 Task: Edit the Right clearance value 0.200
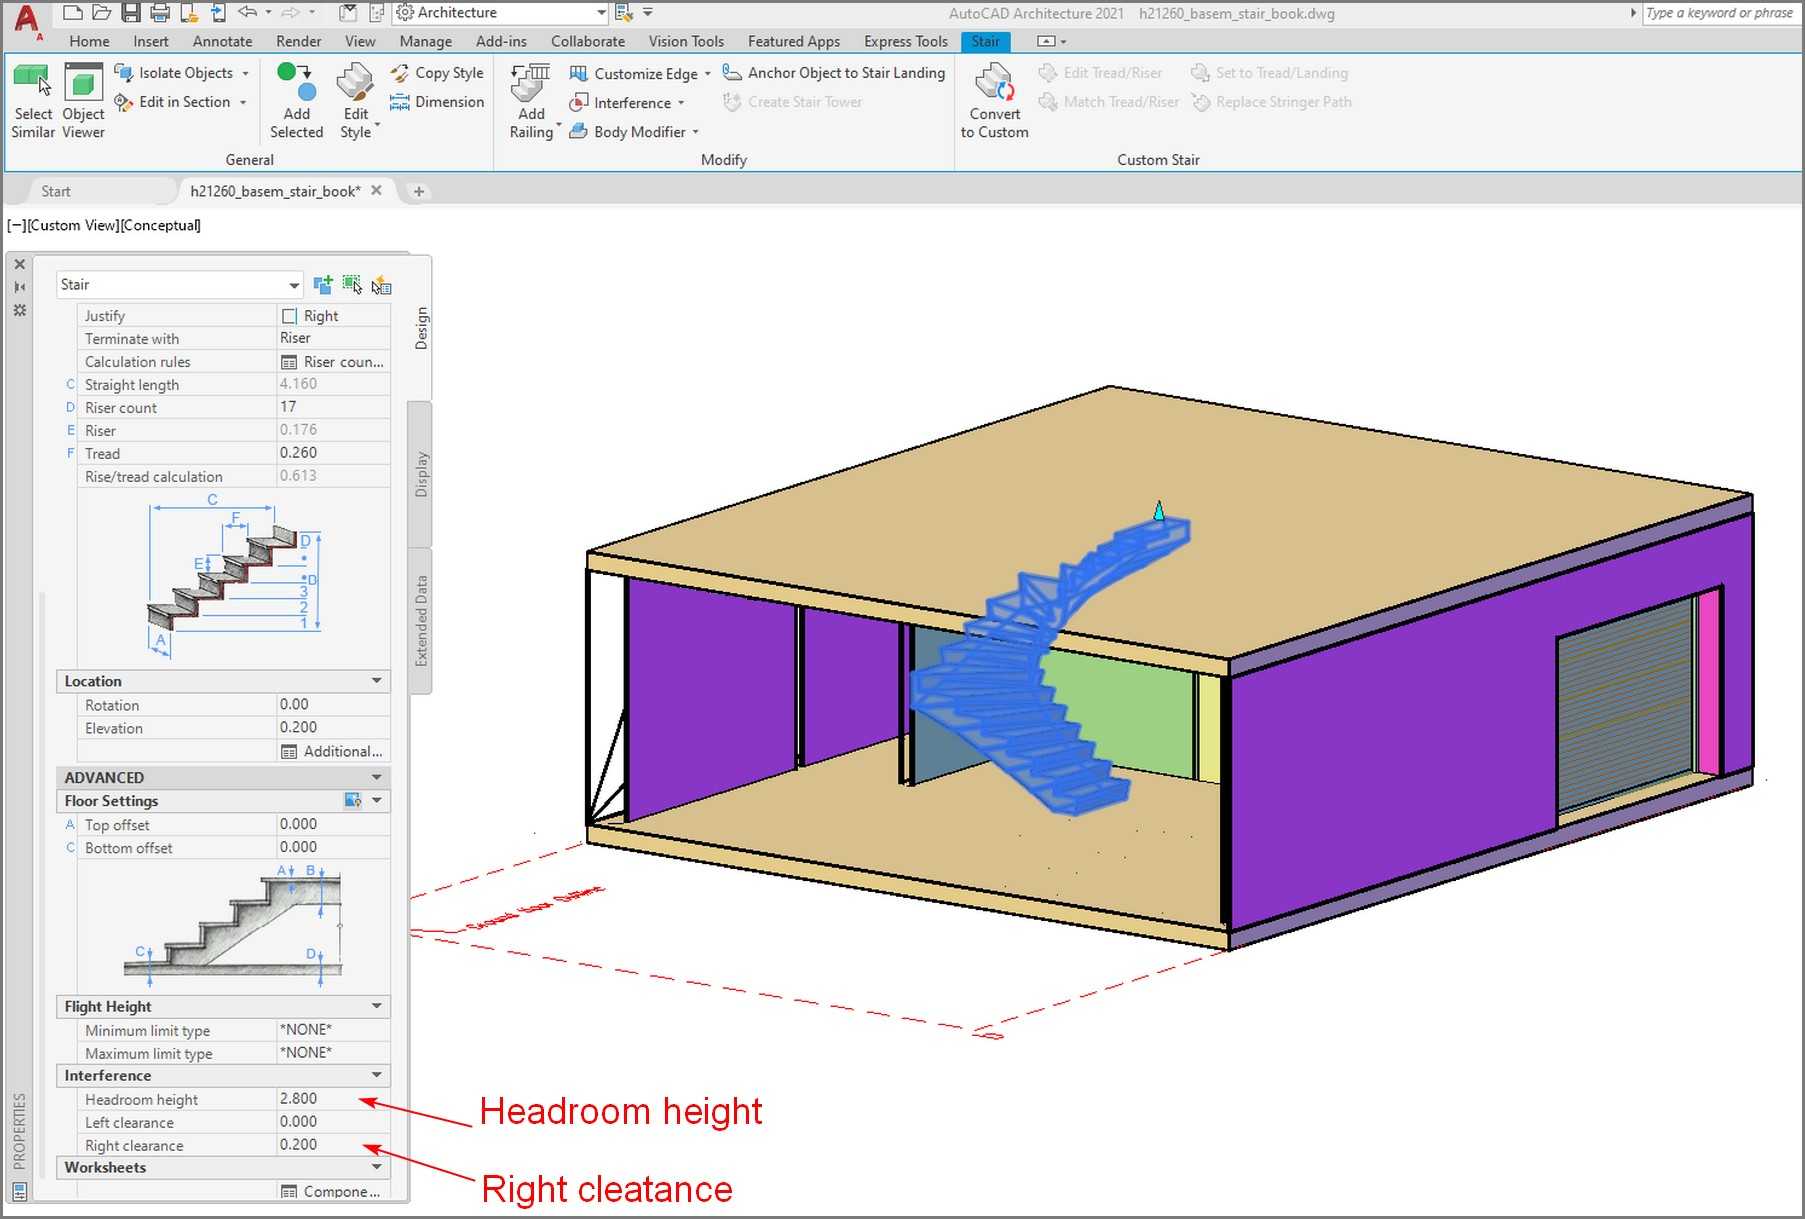[x=333, y=1144]
